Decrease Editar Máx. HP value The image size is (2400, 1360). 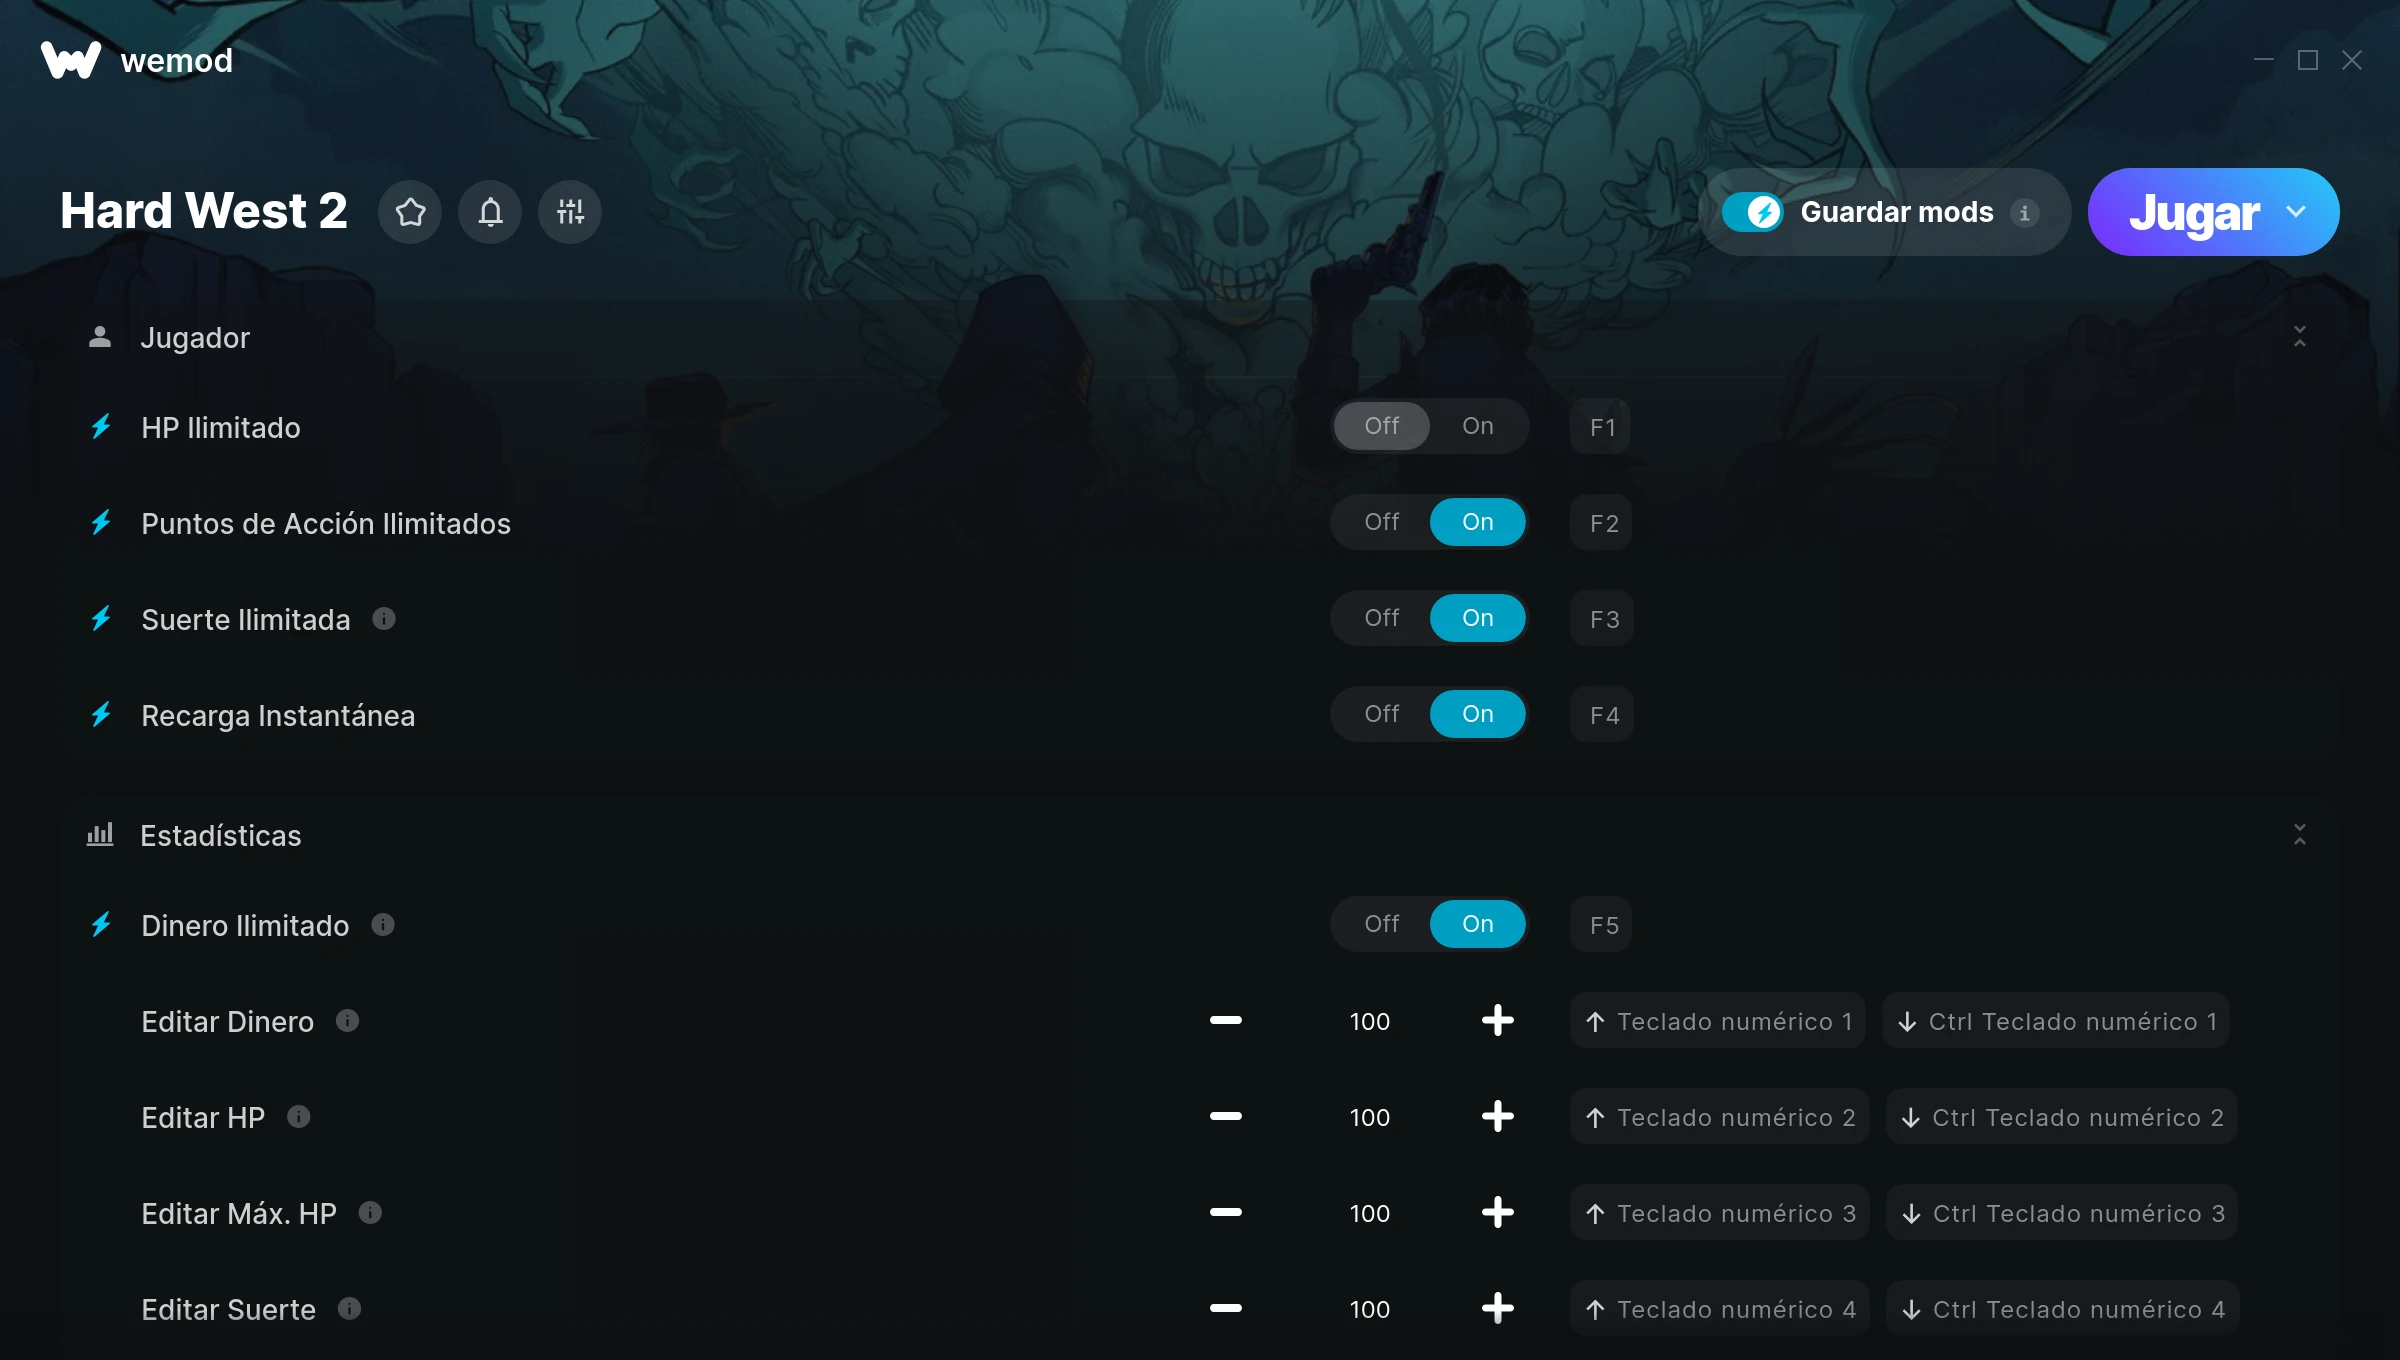(1225, 1213)
